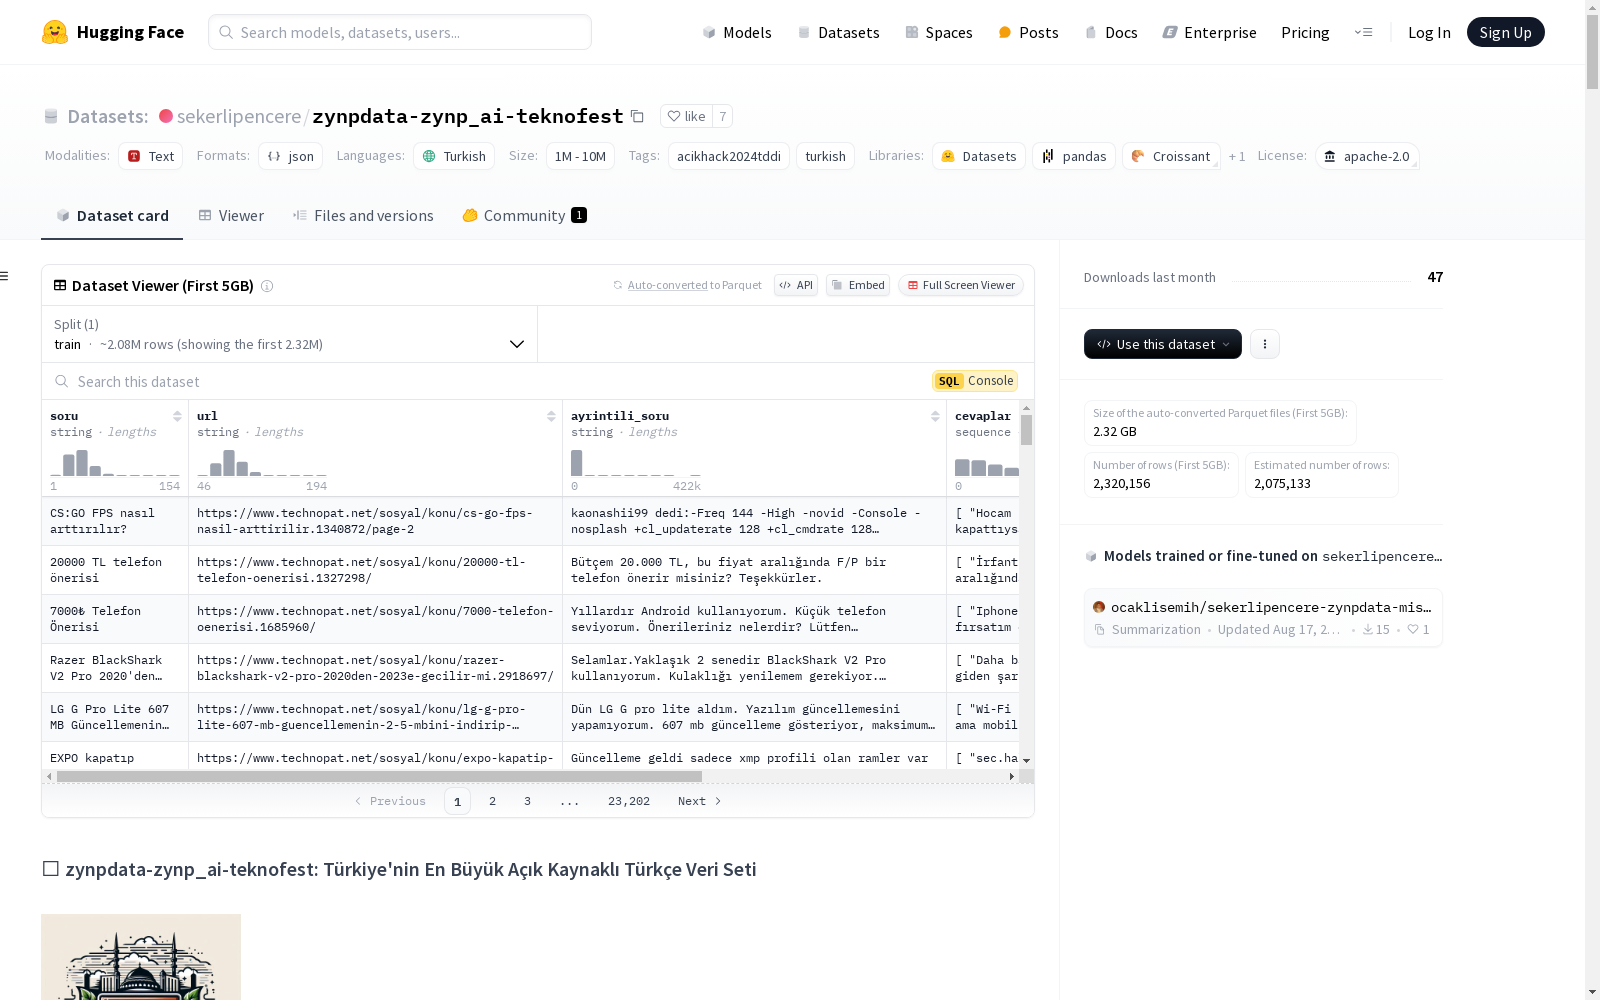Open Posts page
The height and width of the screenshot is (1000, 1600).
coord(1028,32)
